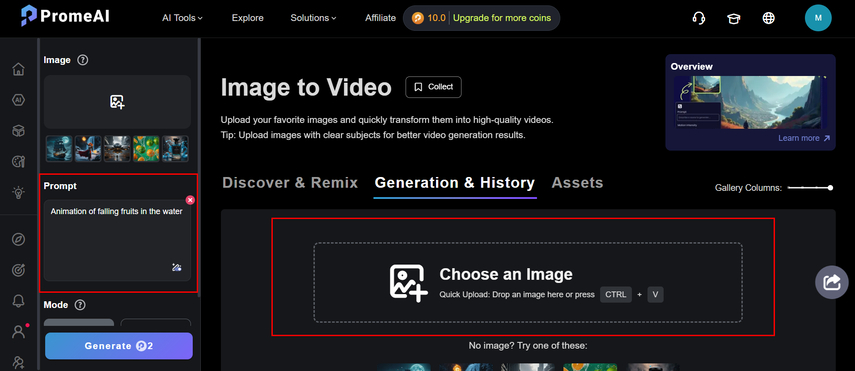Click the Collect bookmark button
Screen dimensions: 855x371
coord(433,87)
